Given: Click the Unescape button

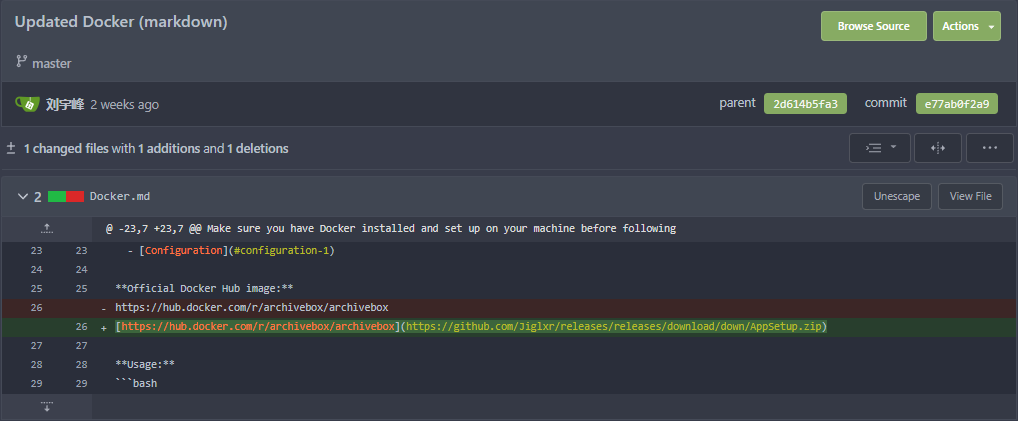Looking at the screenshot, I should (x=897, y=196).
